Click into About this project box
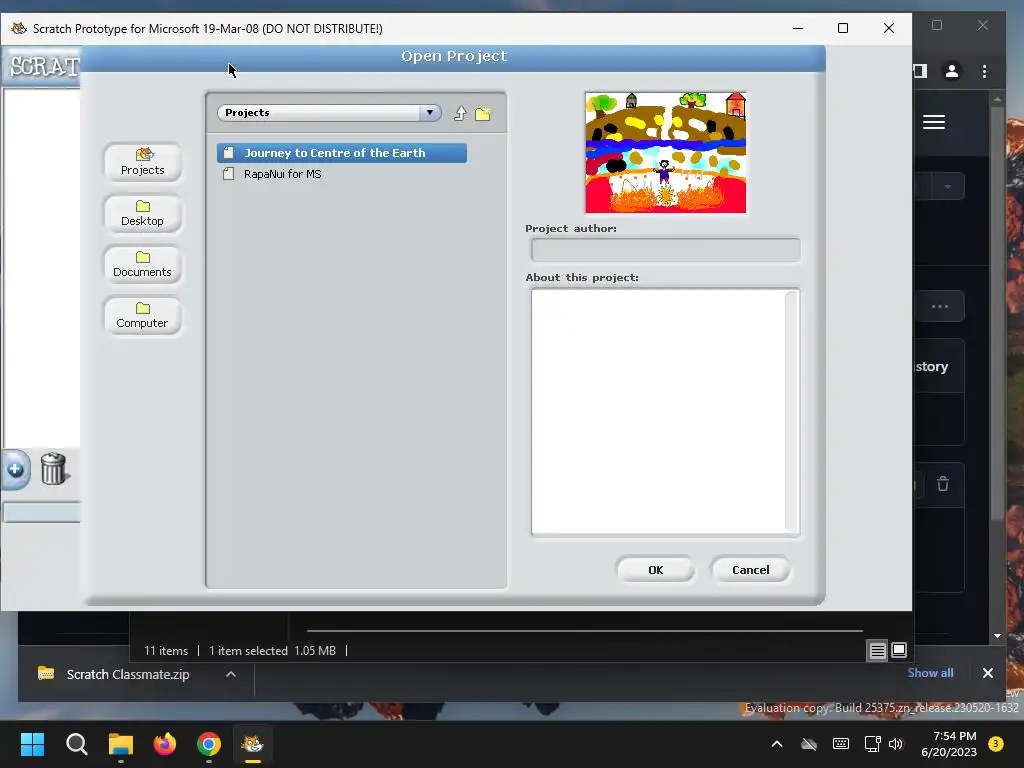1024x768 pixels. (658, 411)
